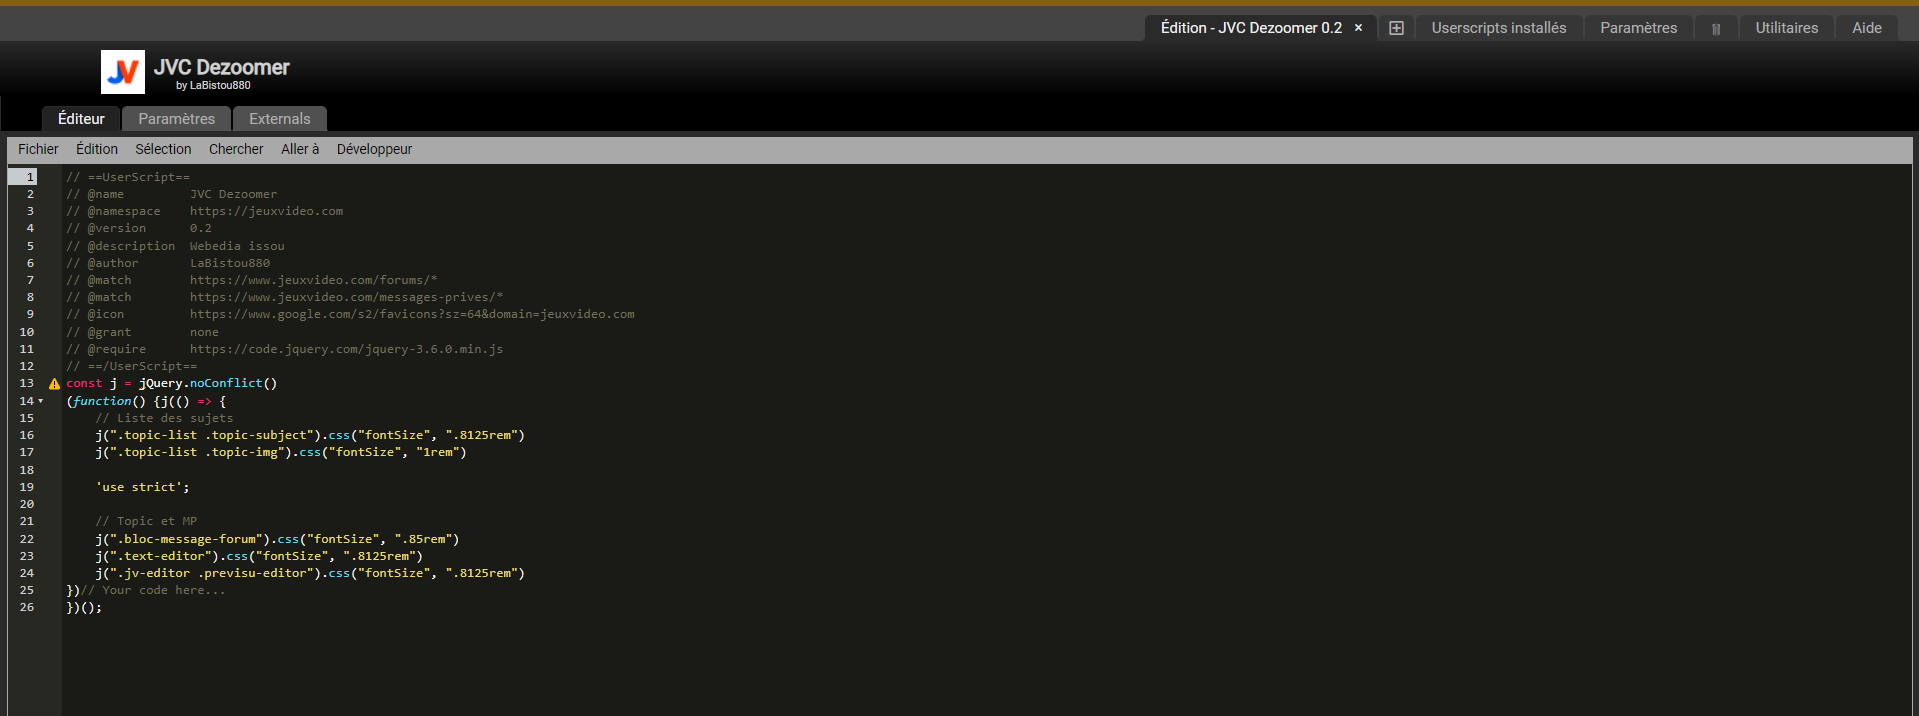Viewport: 1919px width, 716px height.
Task: Click line number 26 in gutter
Action: (x=27, y=608)
